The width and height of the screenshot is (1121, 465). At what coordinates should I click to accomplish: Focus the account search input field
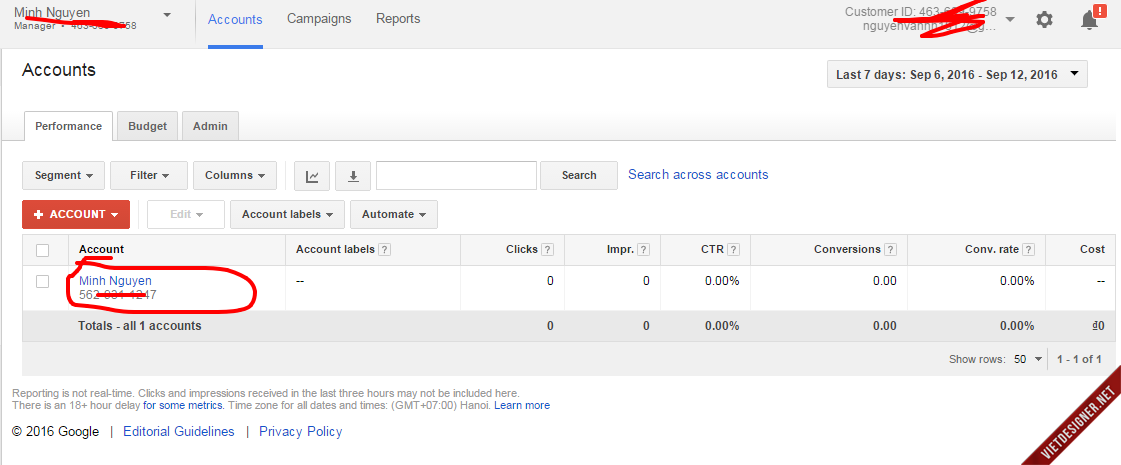tap(456, 175)
